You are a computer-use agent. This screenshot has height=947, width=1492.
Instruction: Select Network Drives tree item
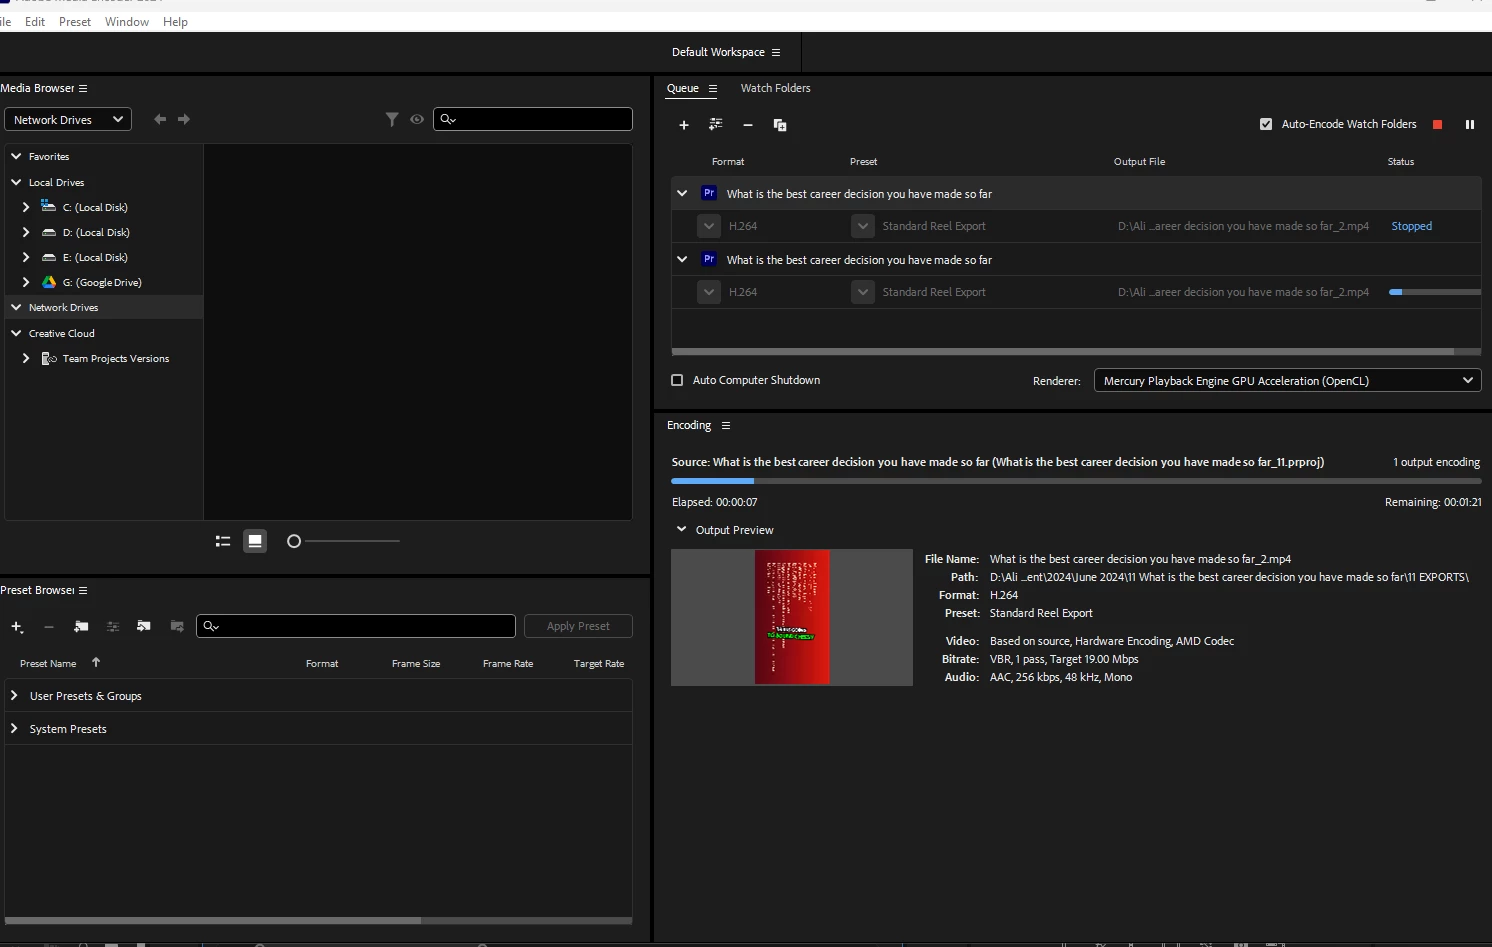[x=102, y=307]
